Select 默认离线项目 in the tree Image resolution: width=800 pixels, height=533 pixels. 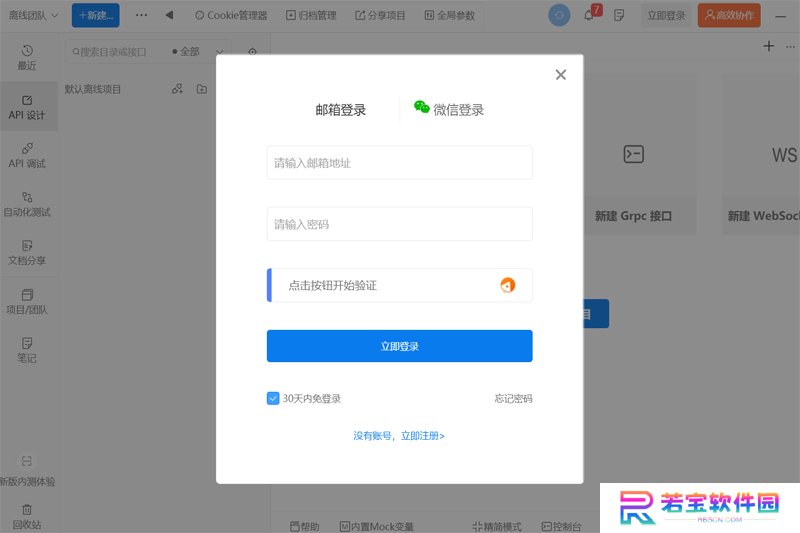point(93,89)
